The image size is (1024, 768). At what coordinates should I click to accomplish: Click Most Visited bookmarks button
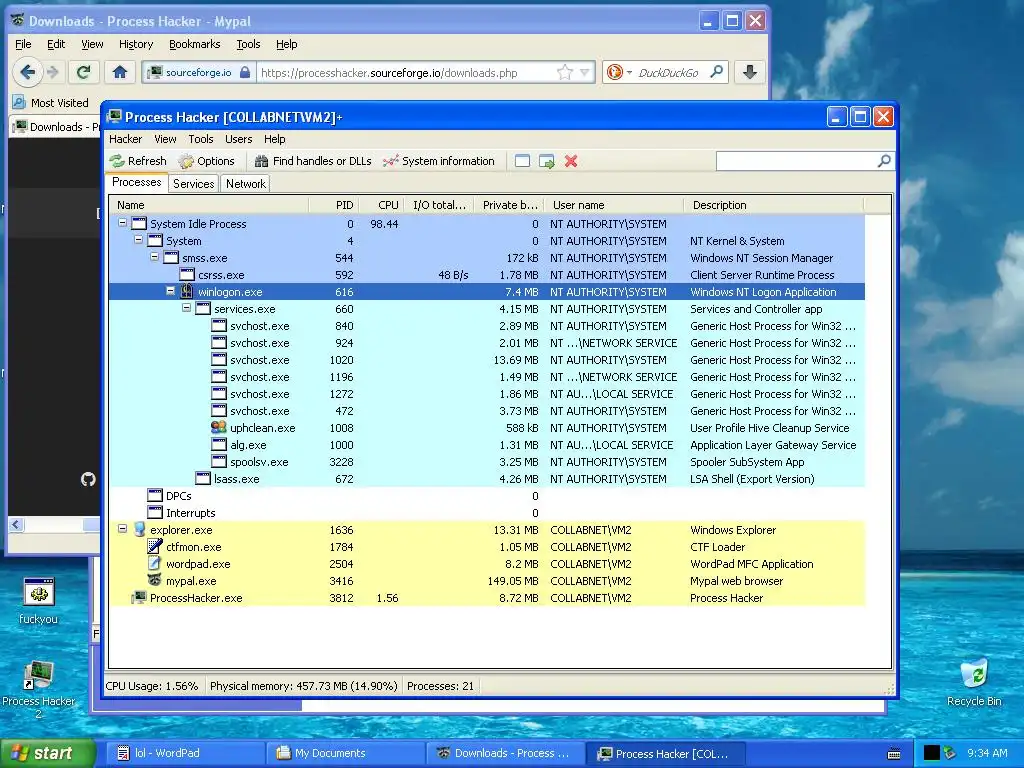51,103
